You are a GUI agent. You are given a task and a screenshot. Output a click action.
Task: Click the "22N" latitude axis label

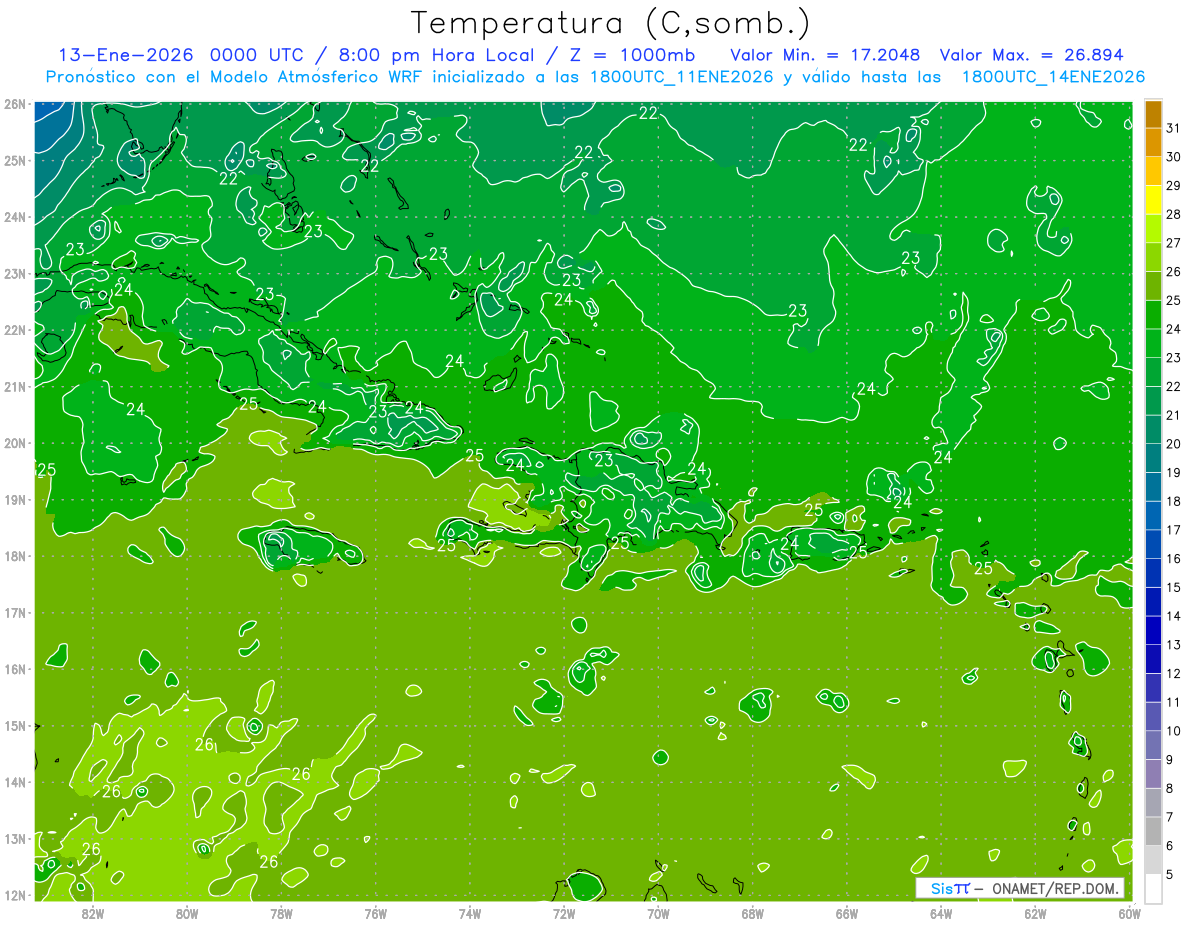14,330
